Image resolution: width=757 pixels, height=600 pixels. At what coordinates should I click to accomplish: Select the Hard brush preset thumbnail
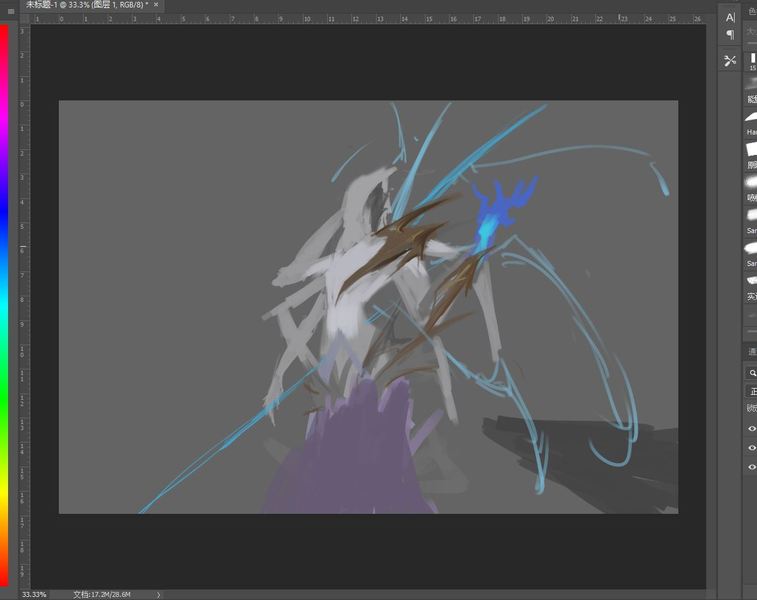[751, 117]
